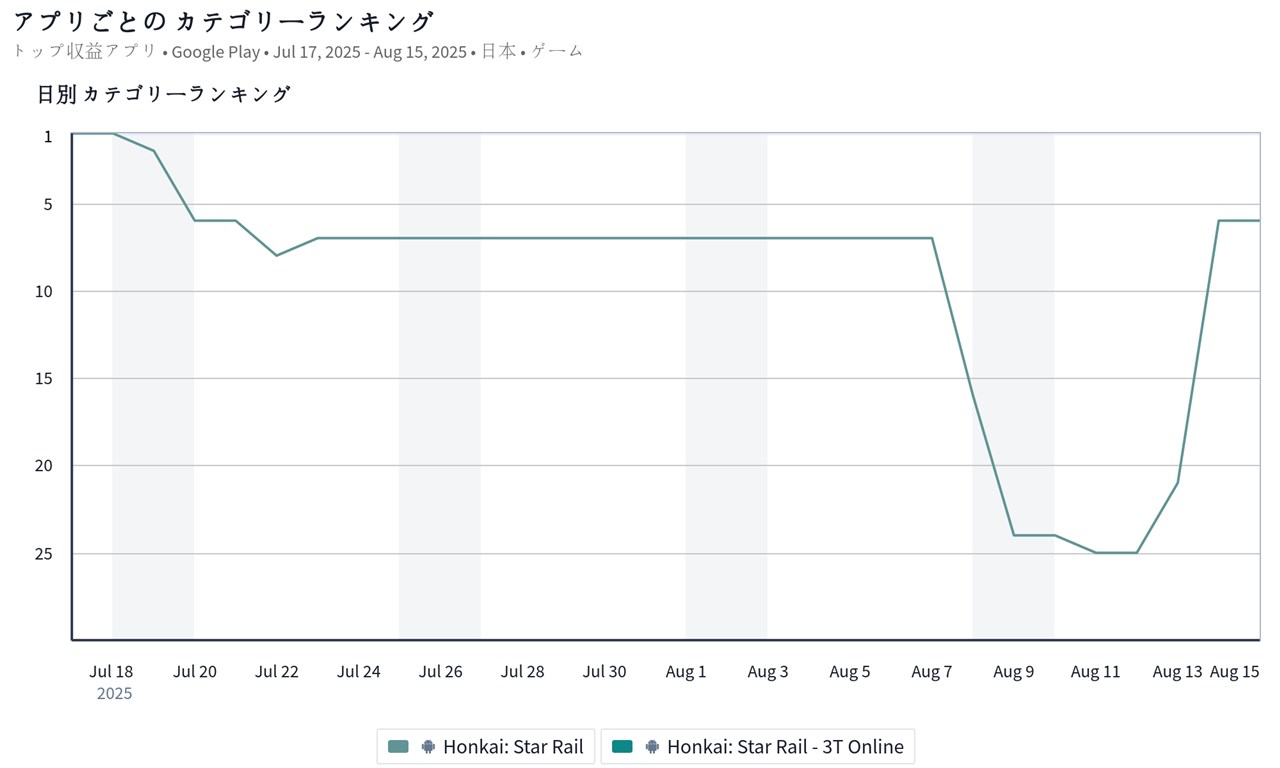Image resolution: width=1280 pixels, height=768 pixels.
Task: Click the bright teal swatch for 3T Online
Action: [622, 746]
